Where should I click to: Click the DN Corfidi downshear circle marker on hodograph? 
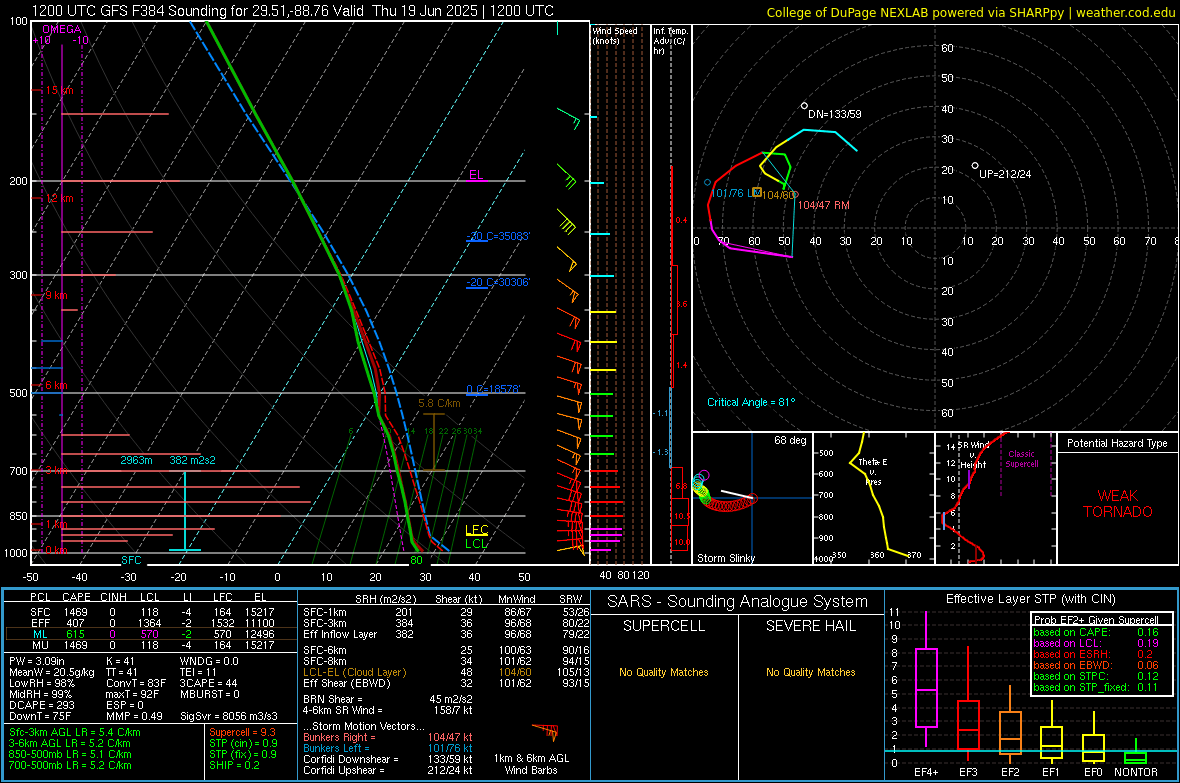804,106
